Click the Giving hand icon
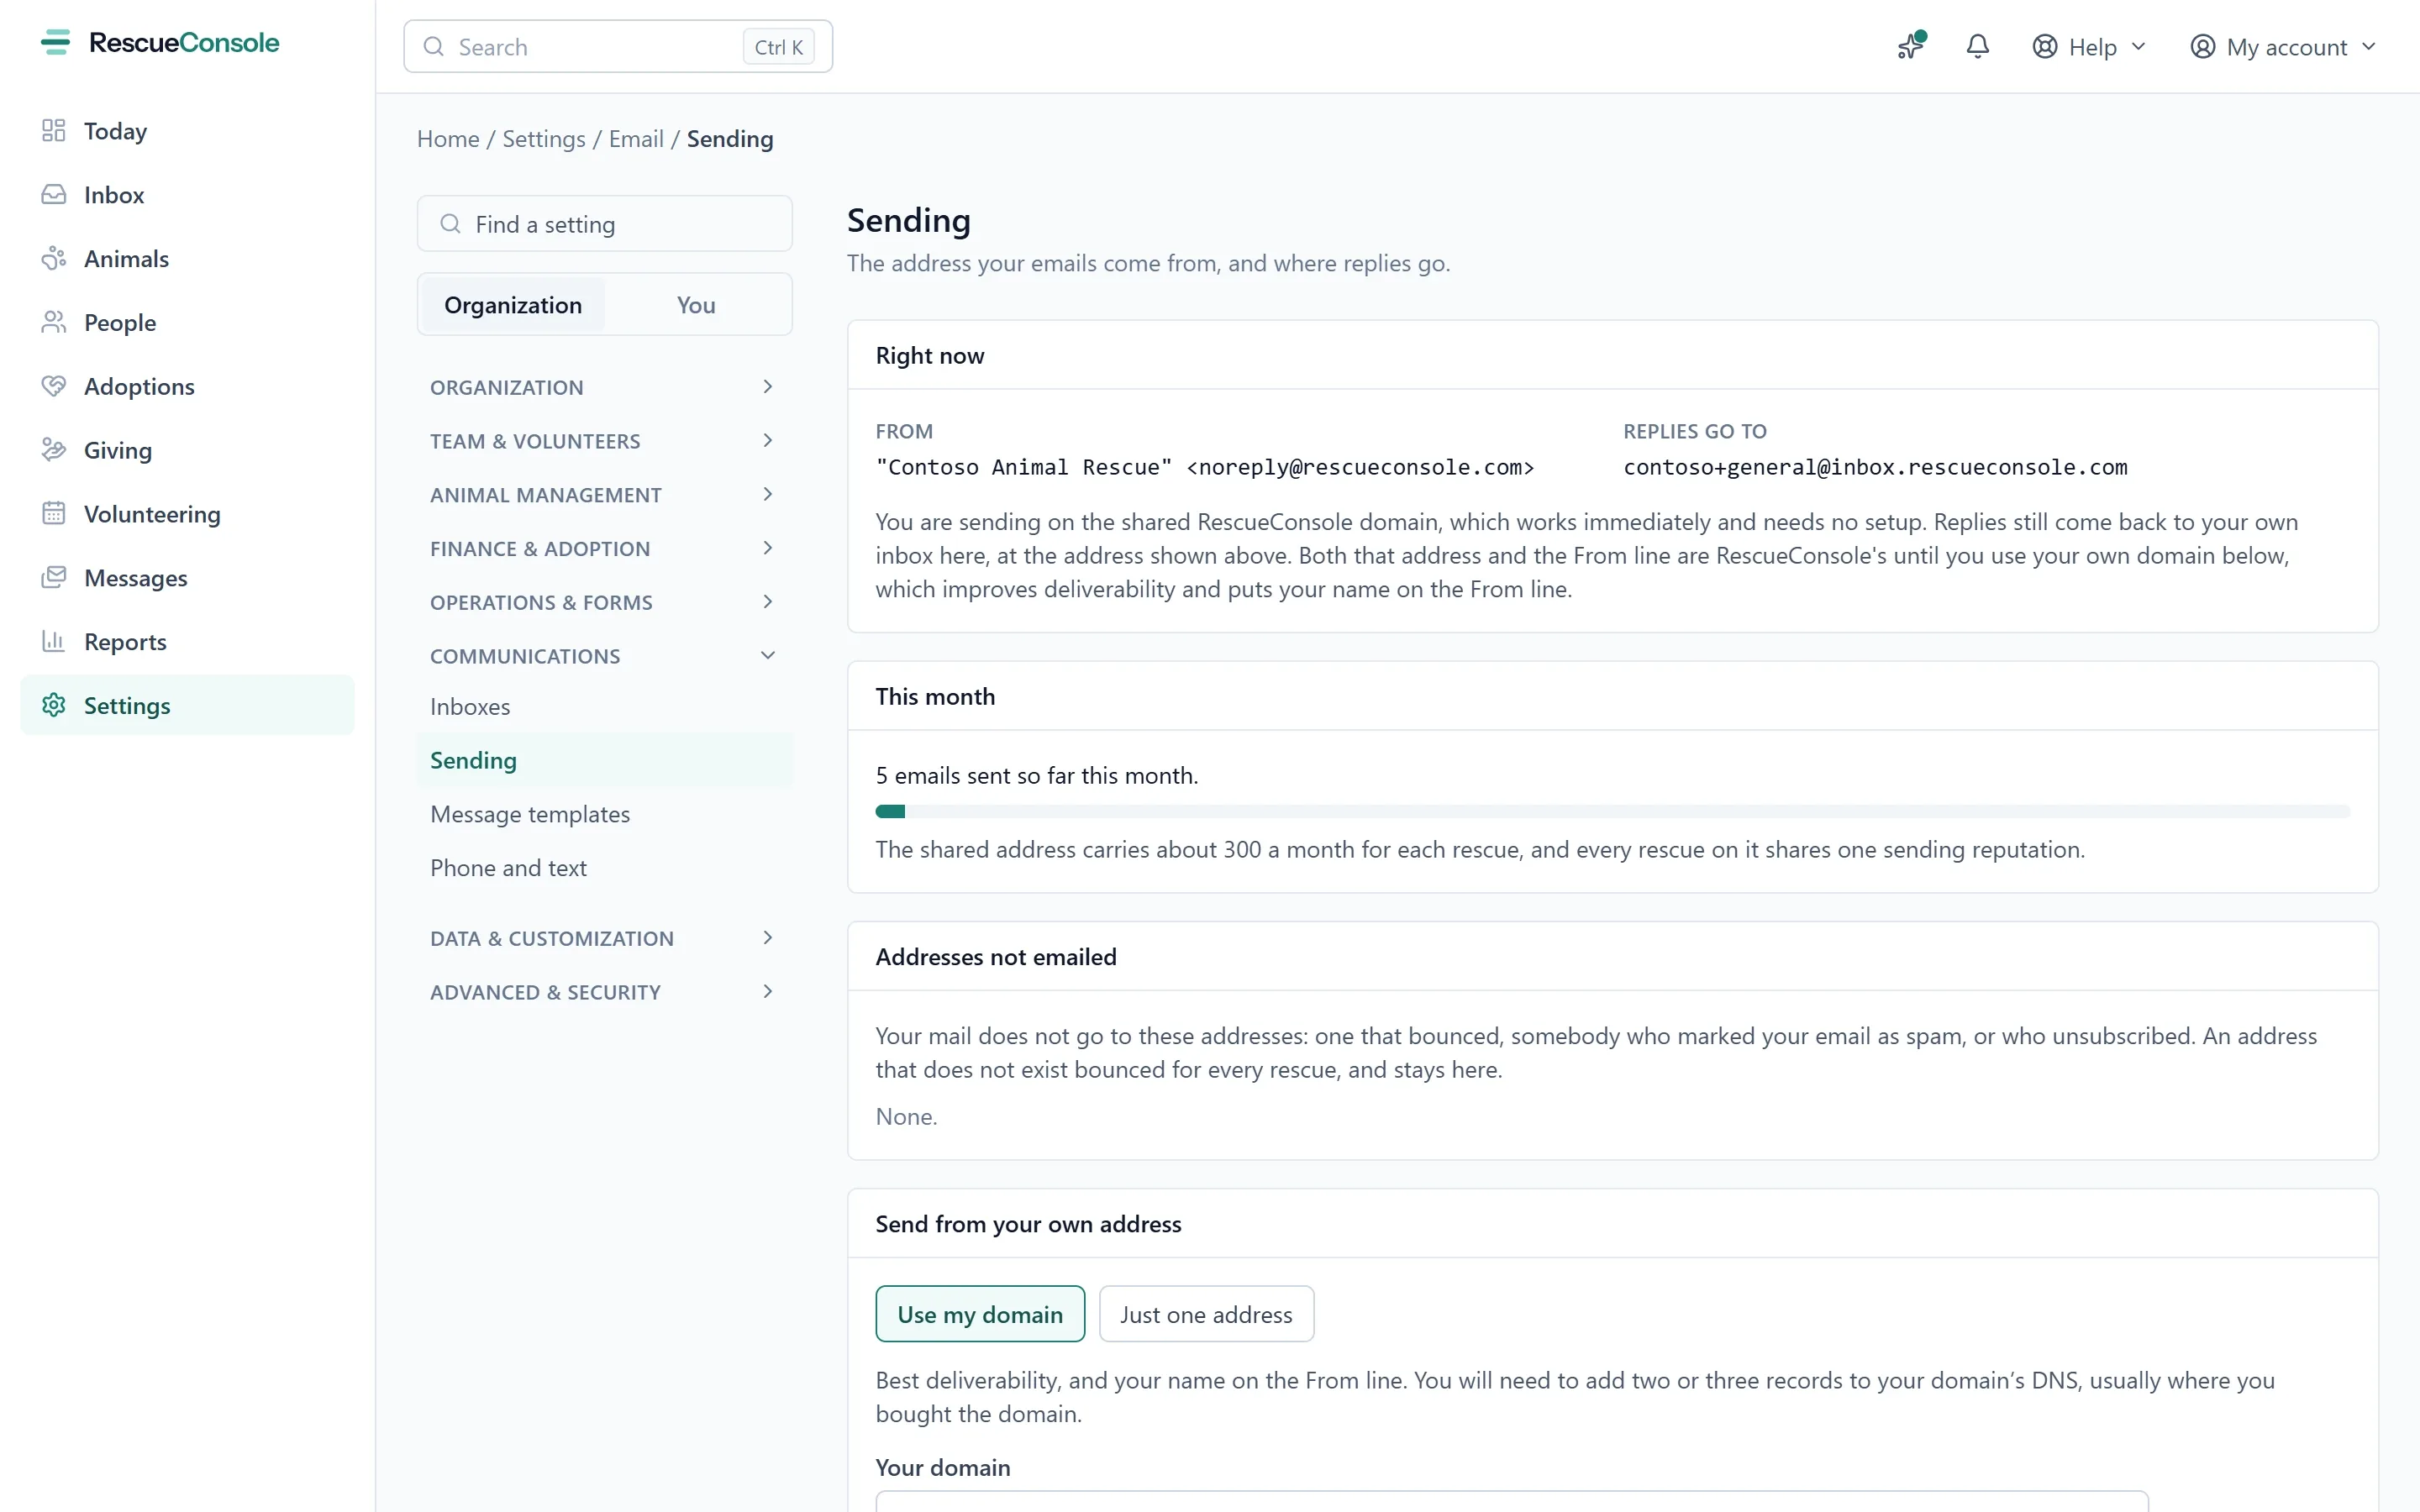 (x=54, y=451)
